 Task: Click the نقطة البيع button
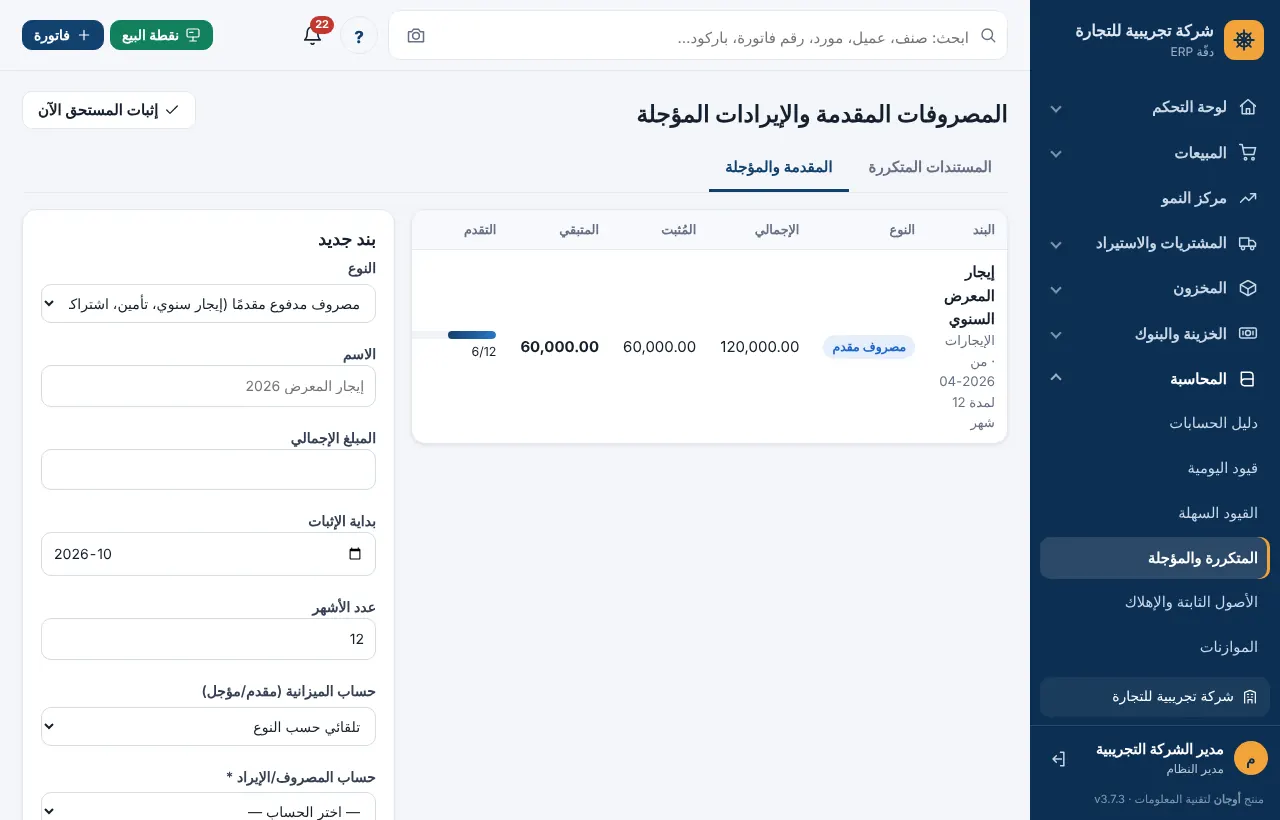click(161, 35)
